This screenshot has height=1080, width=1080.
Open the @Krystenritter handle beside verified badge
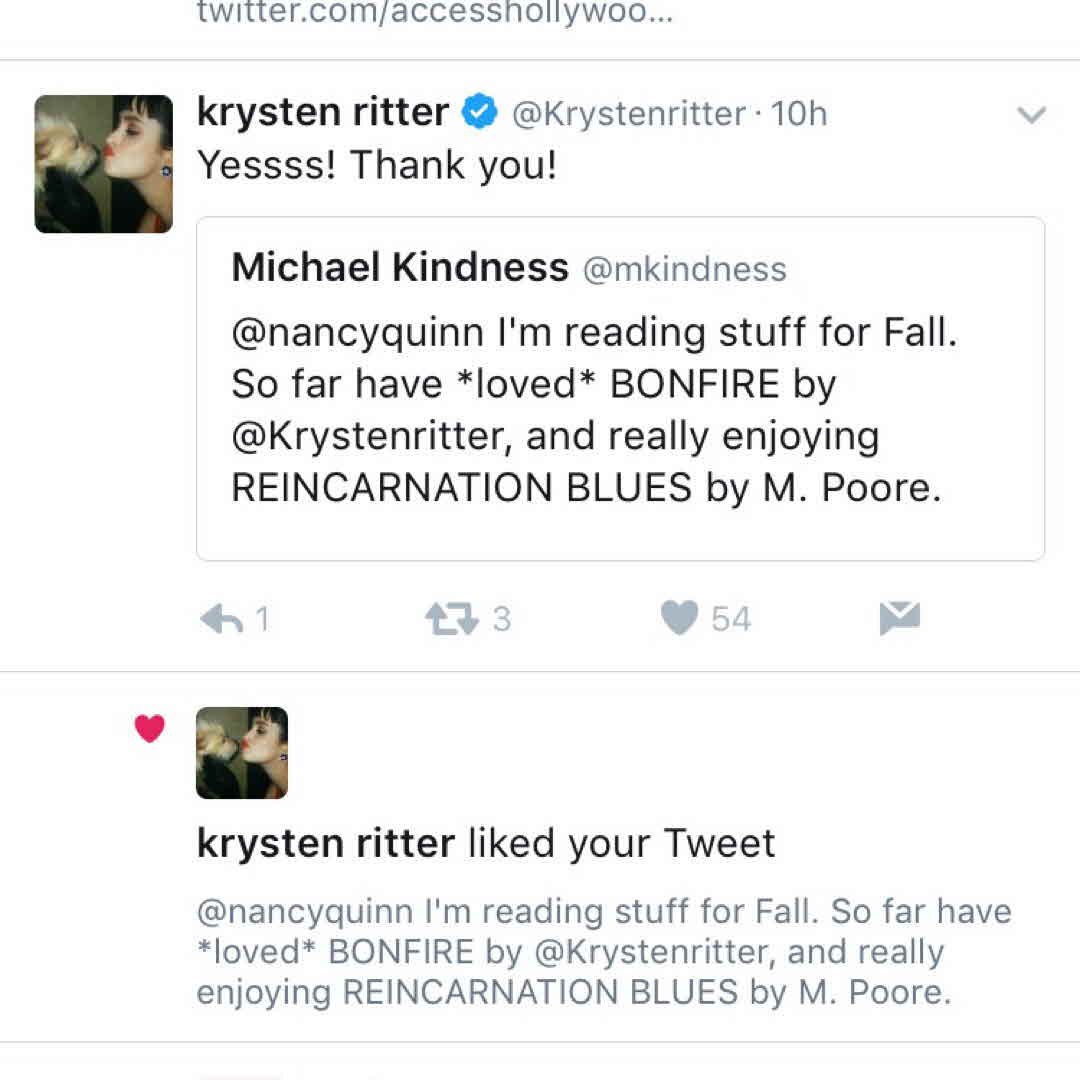[628, 114]
